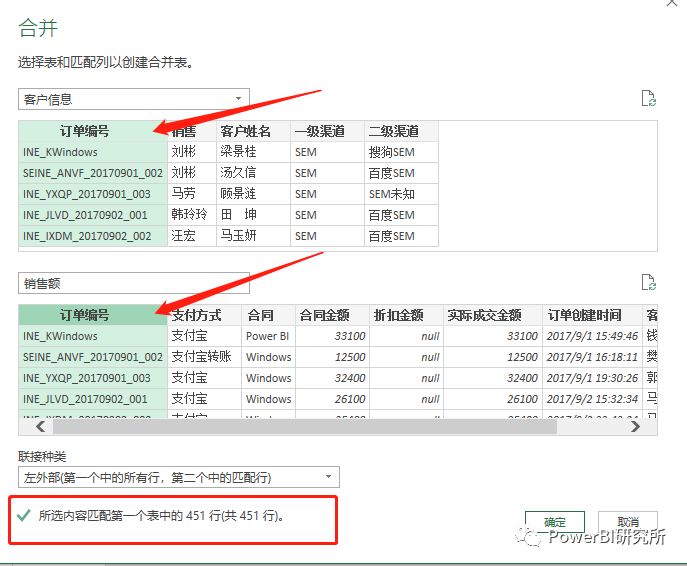Click timestamp 2017/9/1 19:30:26
The height and width of the screenshot is (566, 687).
592,378
